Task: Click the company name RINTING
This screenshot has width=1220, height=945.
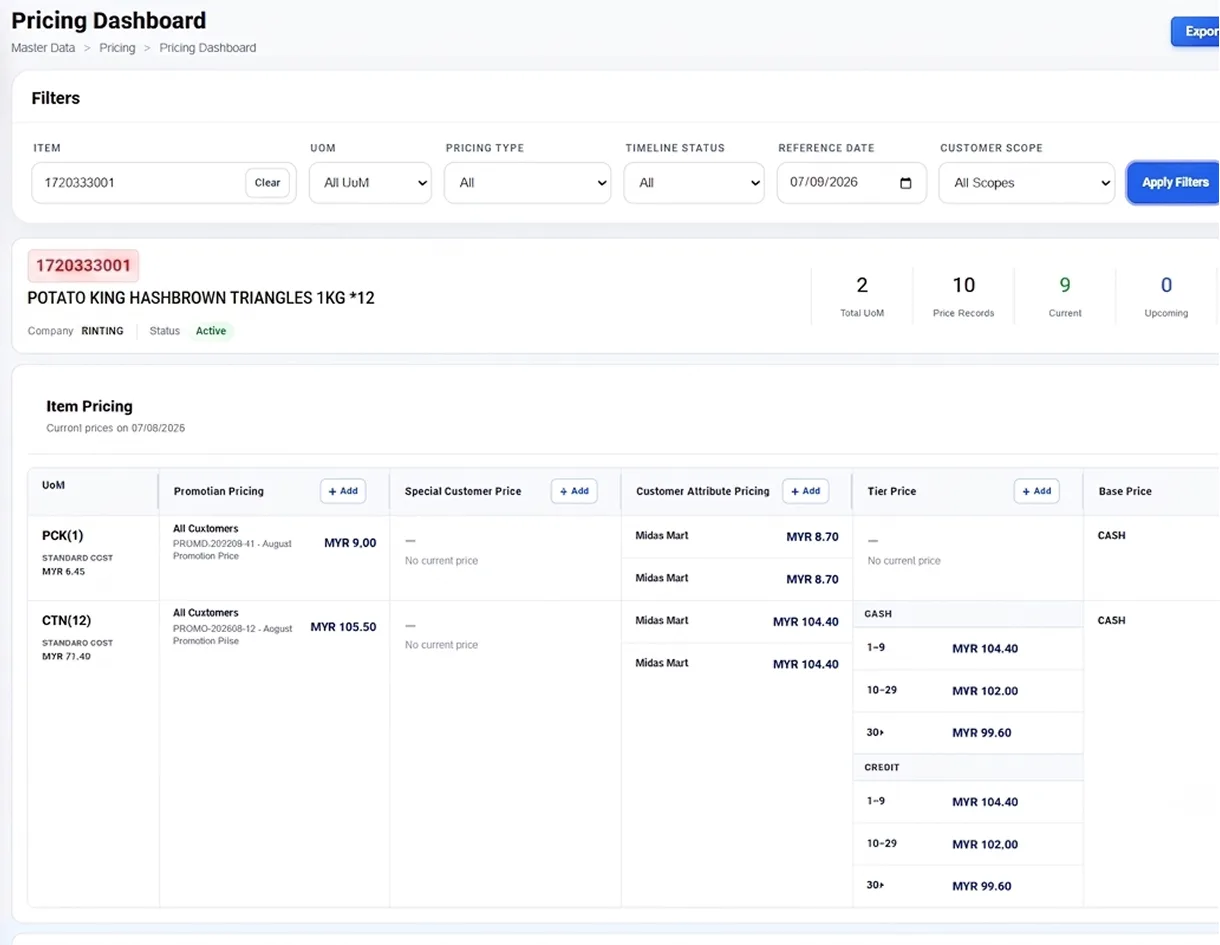Action: pos(102,331)
